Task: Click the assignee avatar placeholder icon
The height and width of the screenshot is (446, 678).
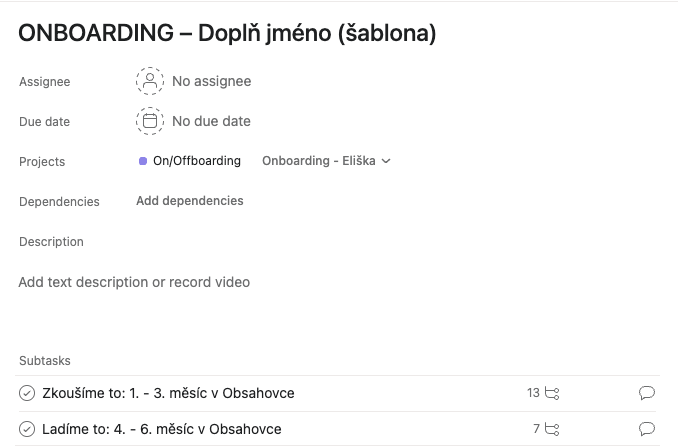Action: pyautogui.click(x=150, y=81)
